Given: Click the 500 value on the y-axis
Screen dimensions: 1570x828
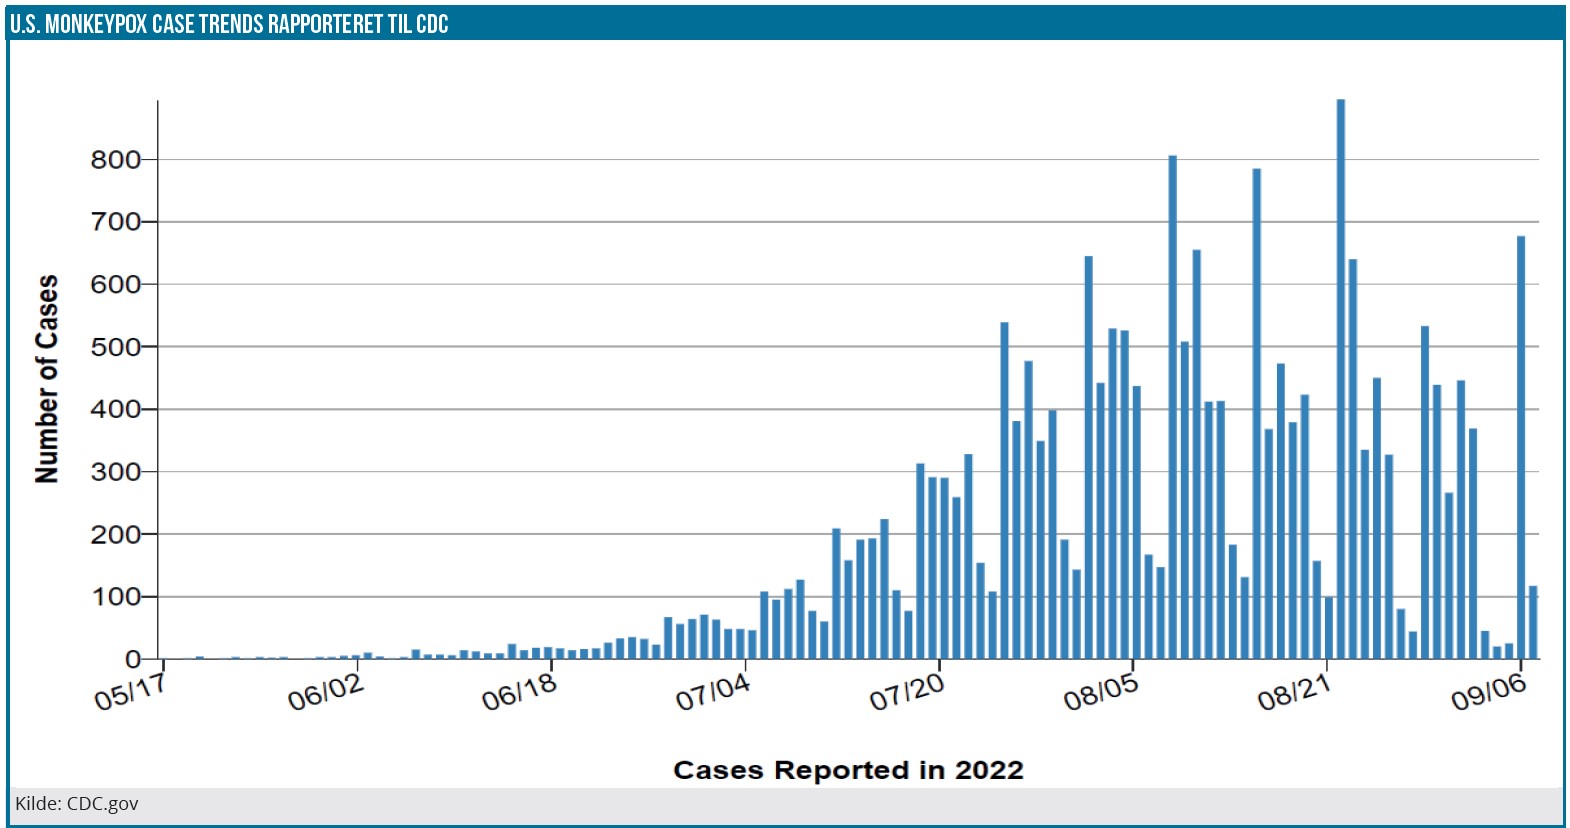Looking at the screenshot, I should [115, 347].
